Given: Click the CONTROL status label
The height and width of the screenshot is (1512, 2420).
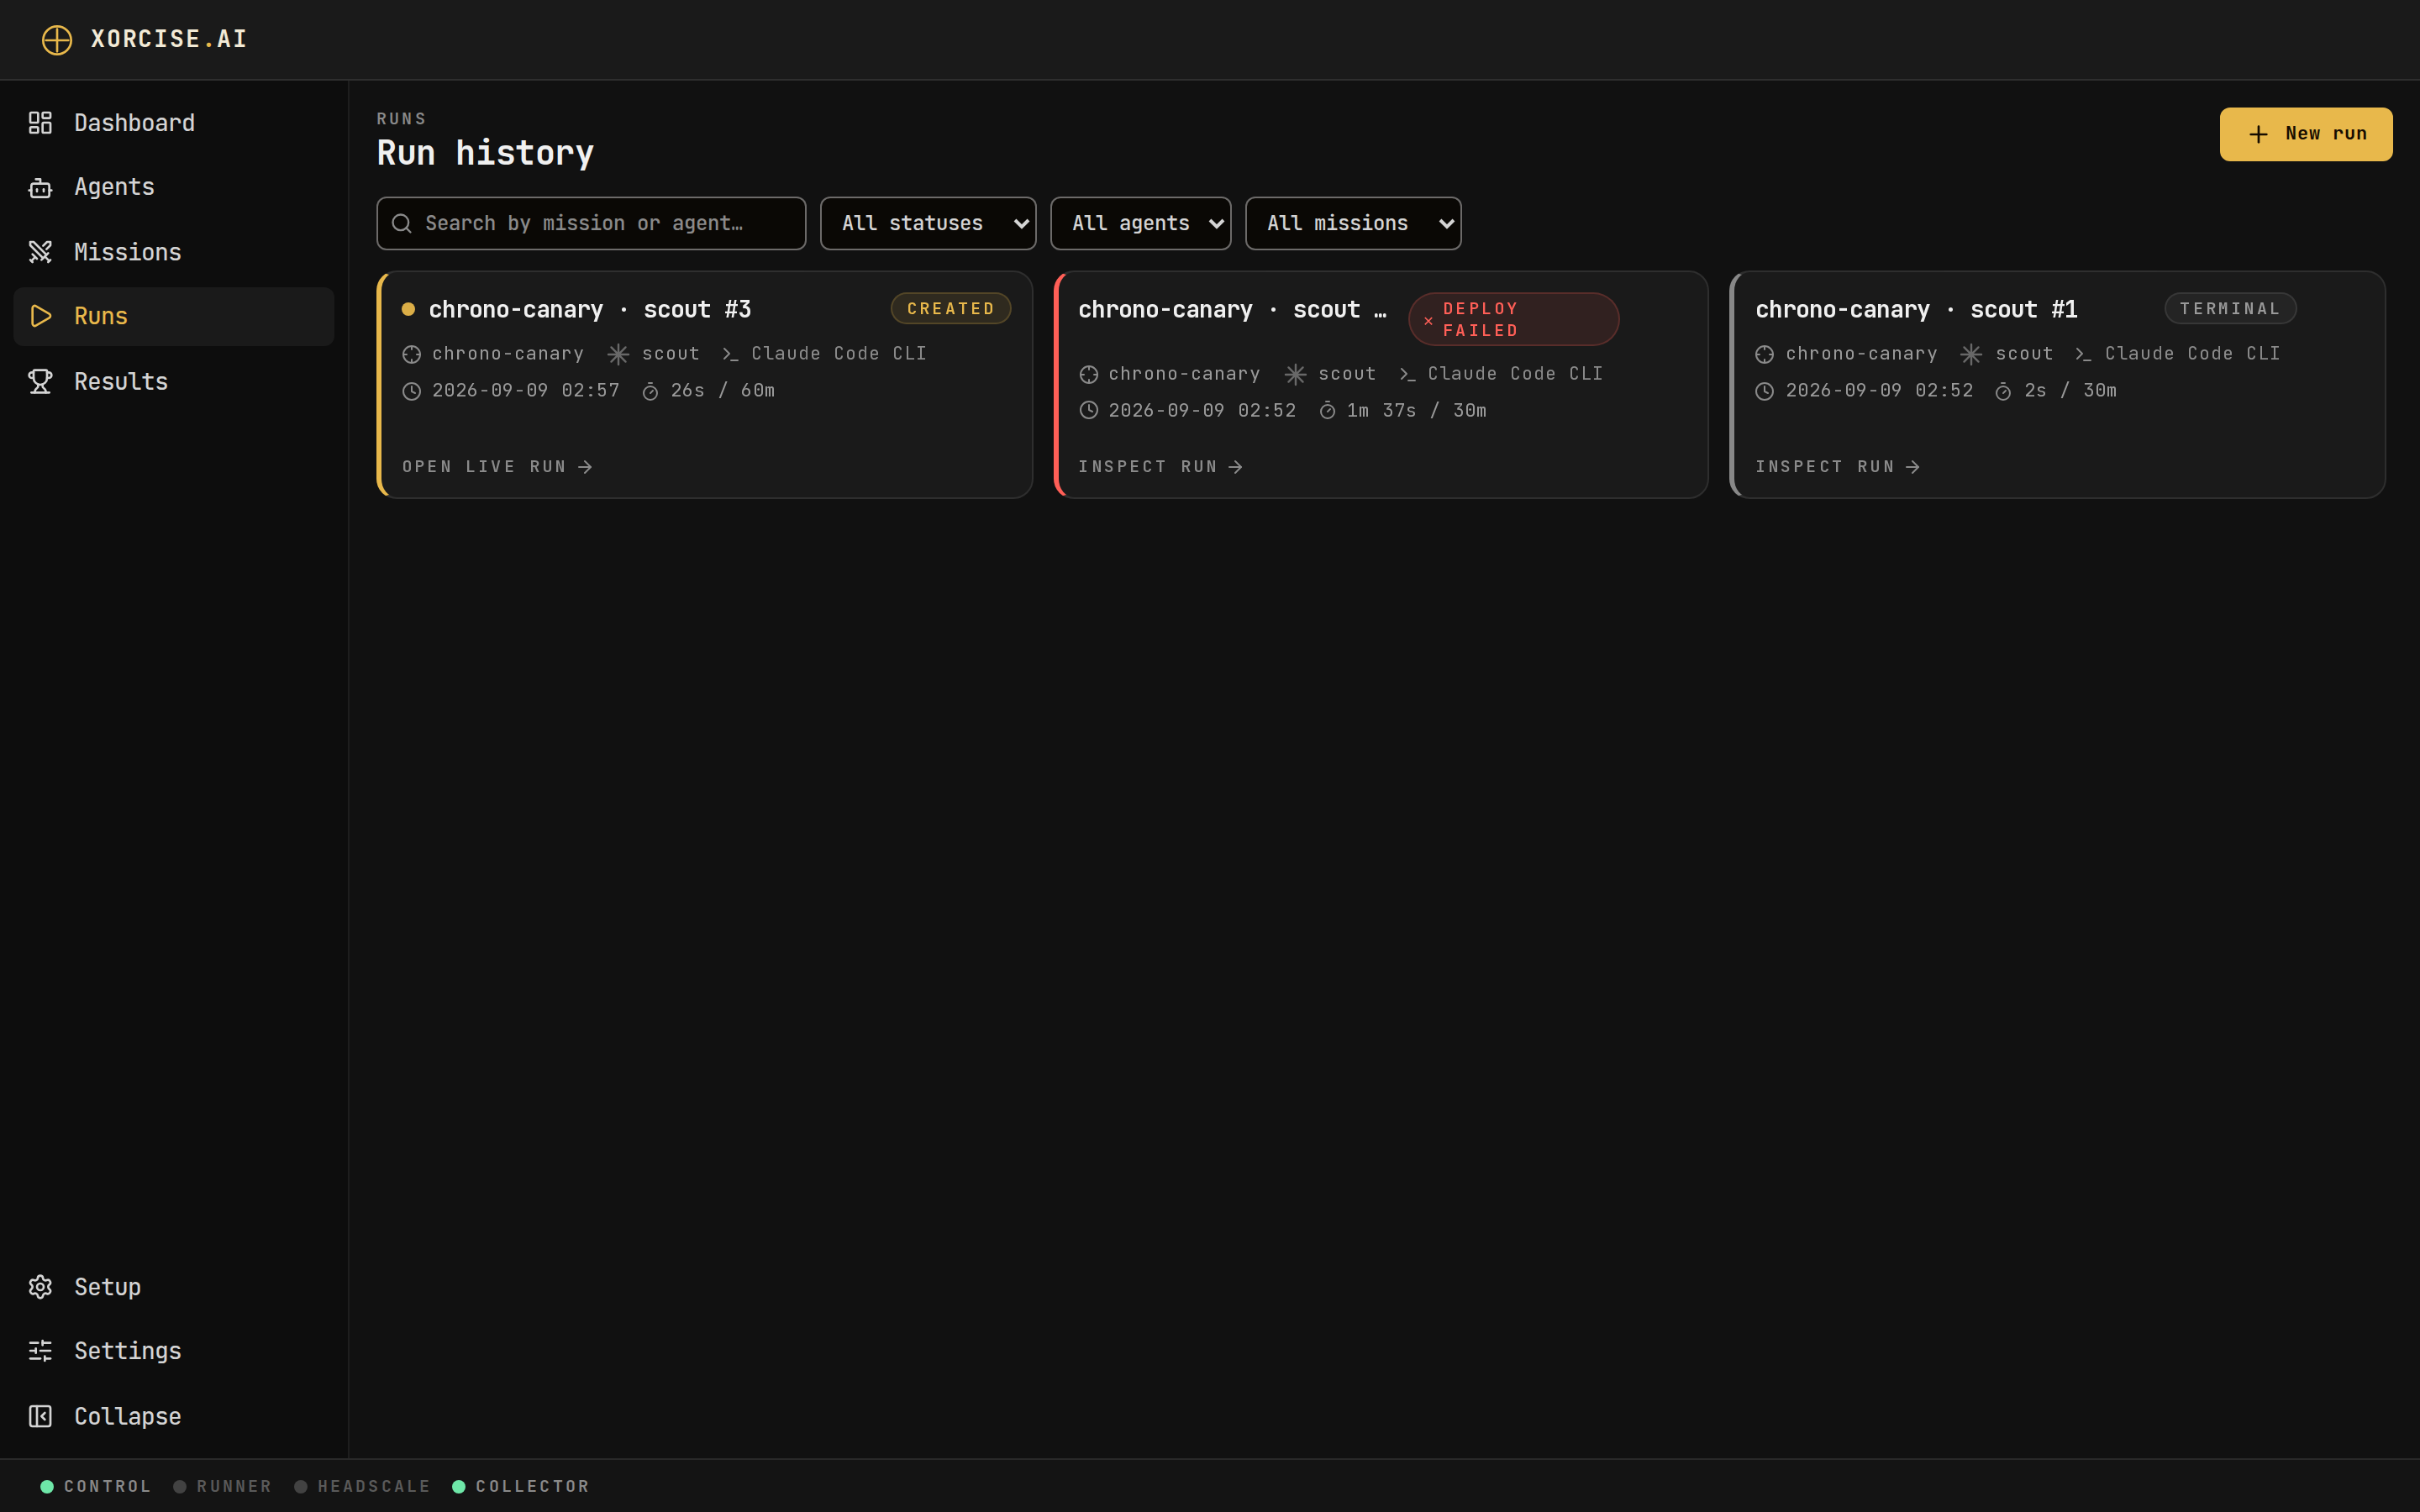Looking at the screenshot, I should point(107,1487).
